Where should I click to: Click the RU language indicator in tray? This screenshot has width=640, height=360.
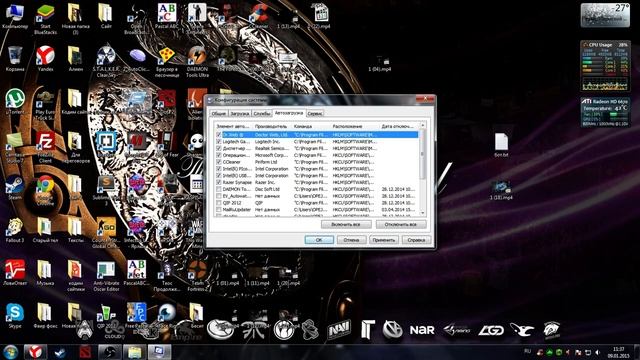527,351
